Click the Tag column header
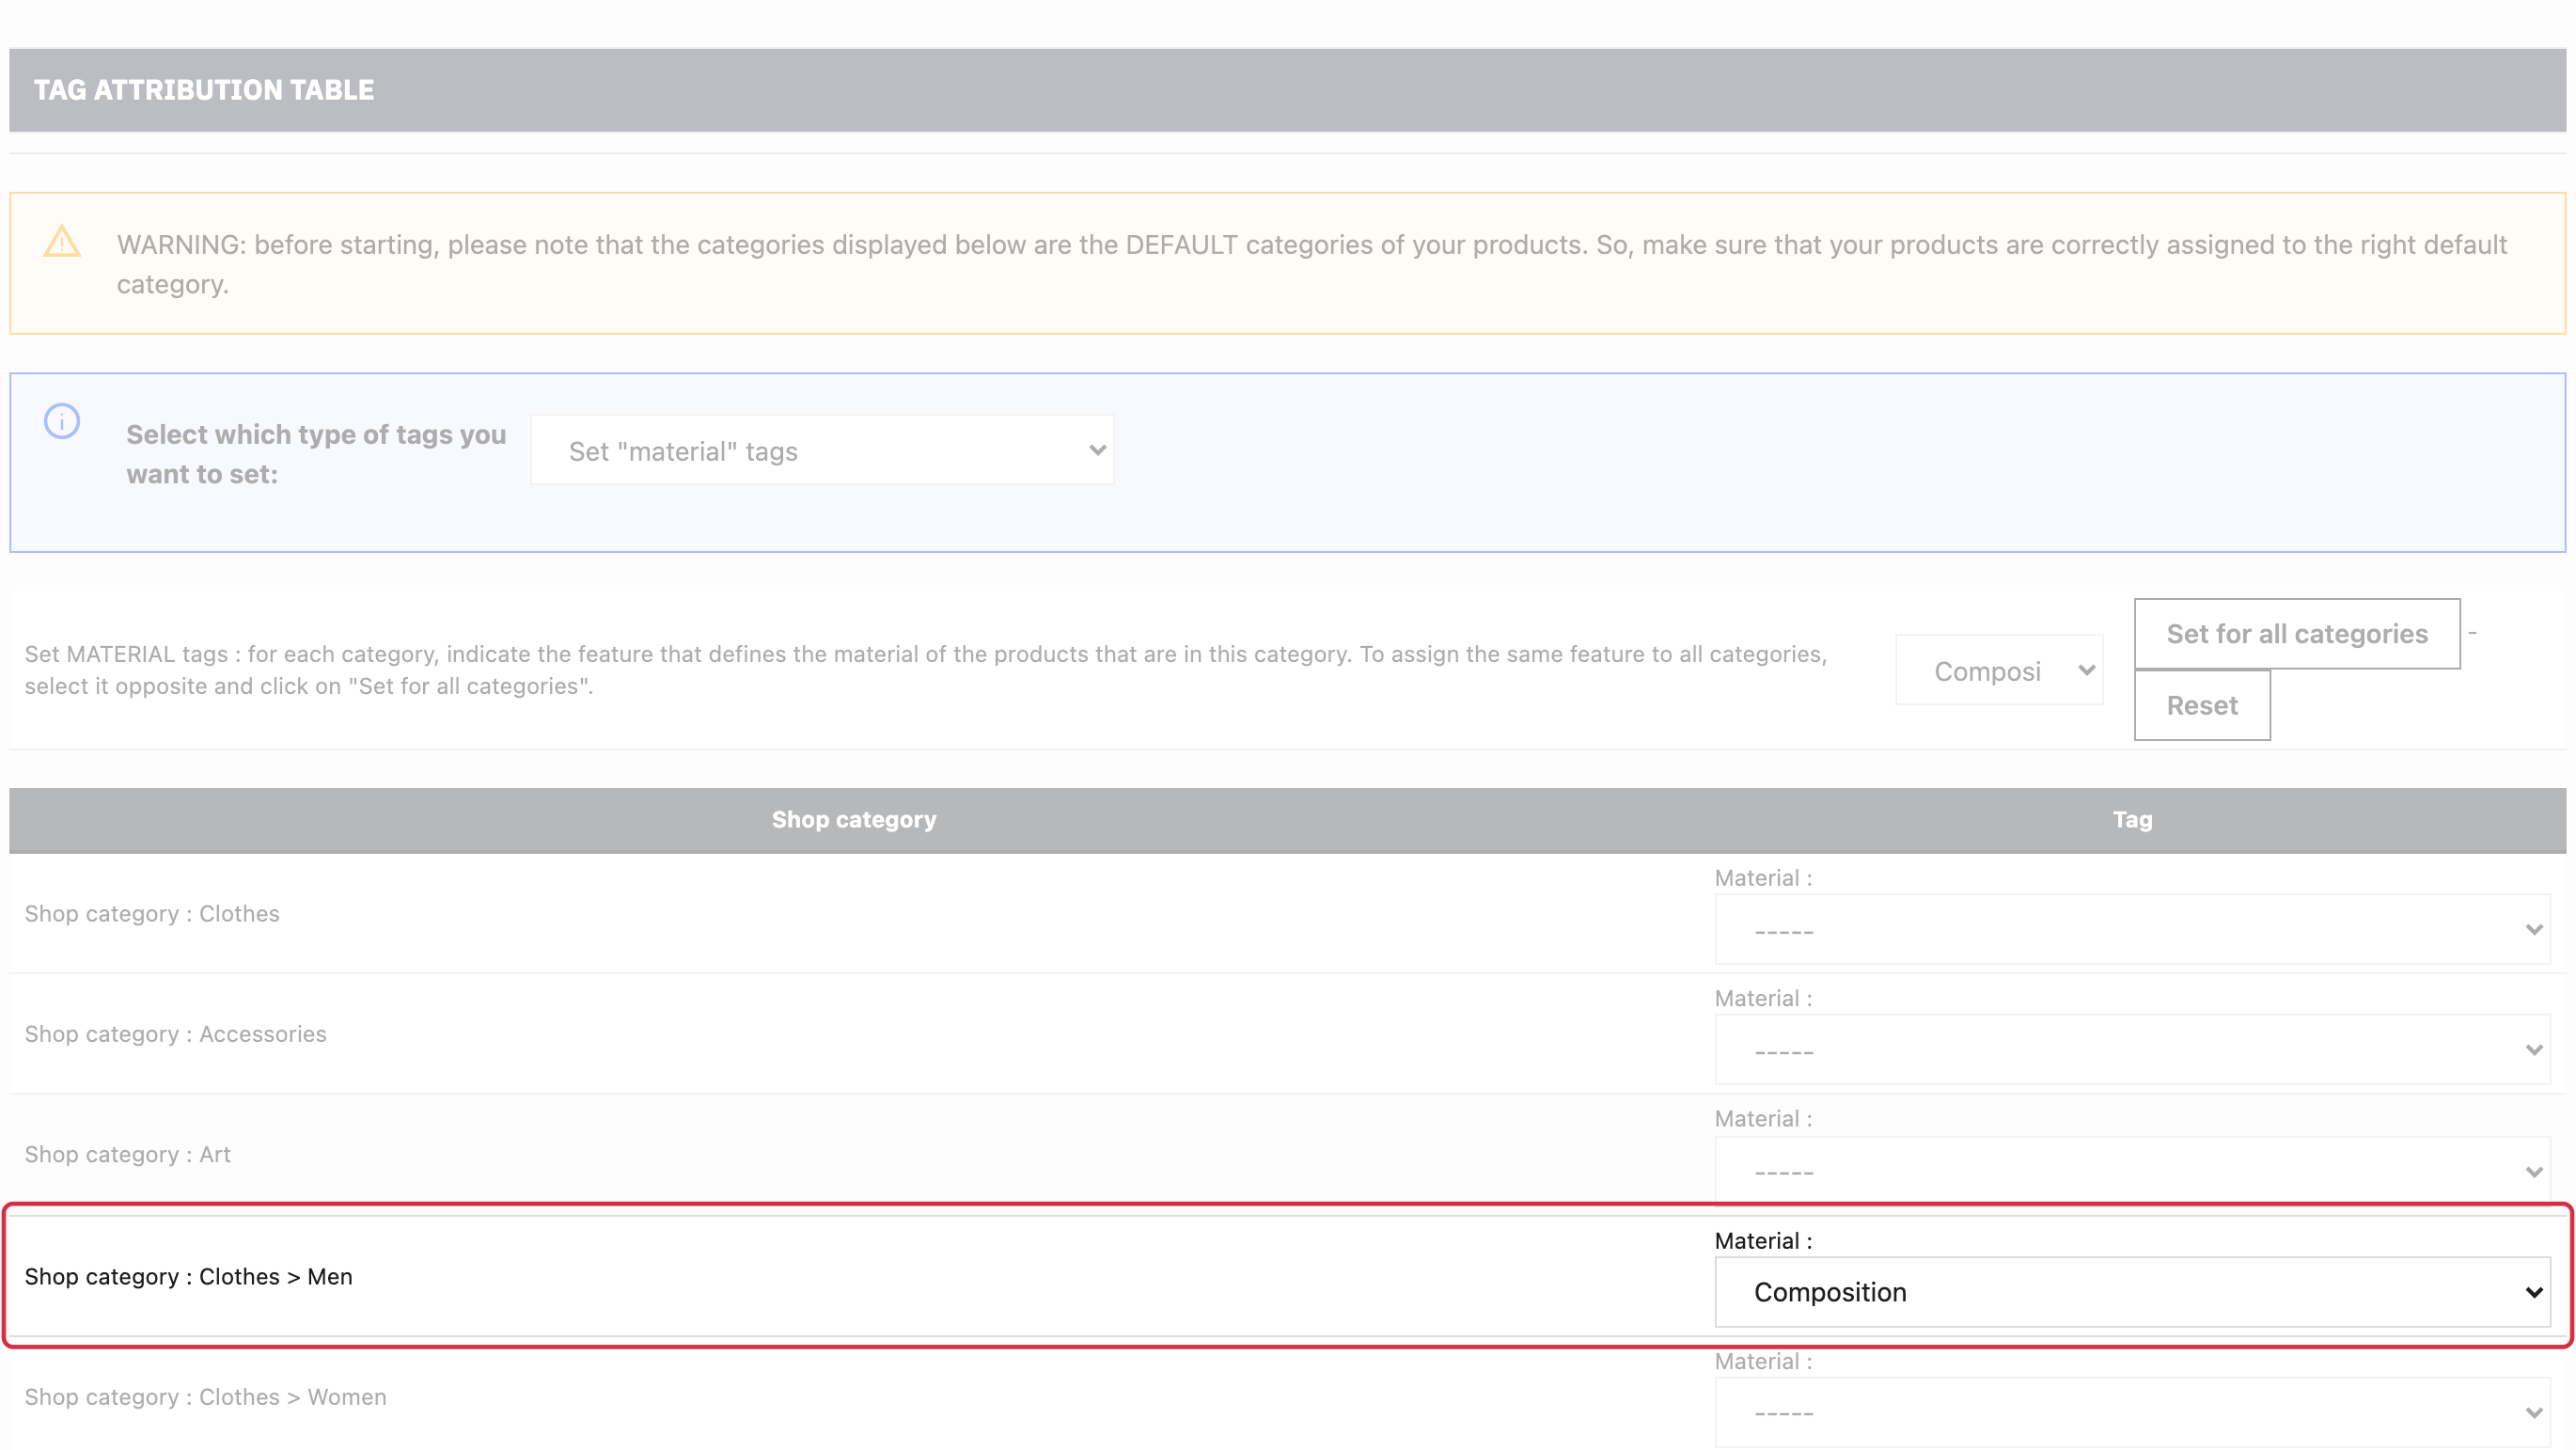The image size is (2576, 1450). (2133, 819)
